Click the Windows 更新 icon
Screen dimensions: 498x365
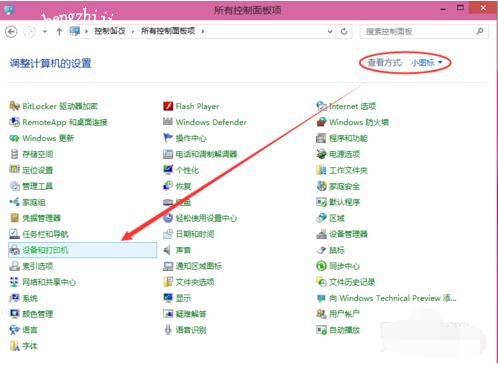tap(14, 138)
